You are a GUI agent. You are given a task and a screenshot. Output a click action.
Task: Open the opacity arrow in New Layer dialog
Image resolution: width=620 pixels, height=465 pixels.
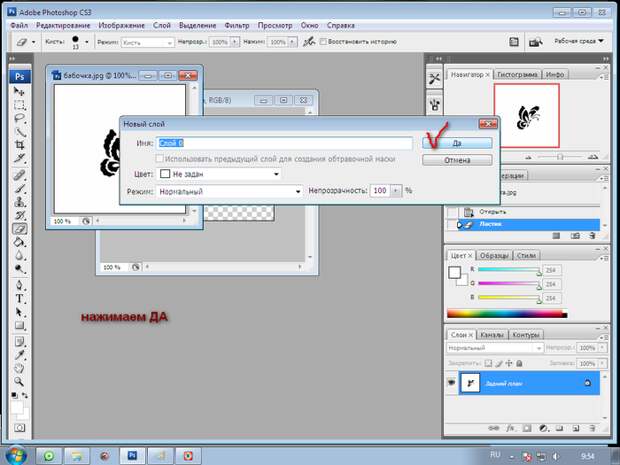[395, 191]
